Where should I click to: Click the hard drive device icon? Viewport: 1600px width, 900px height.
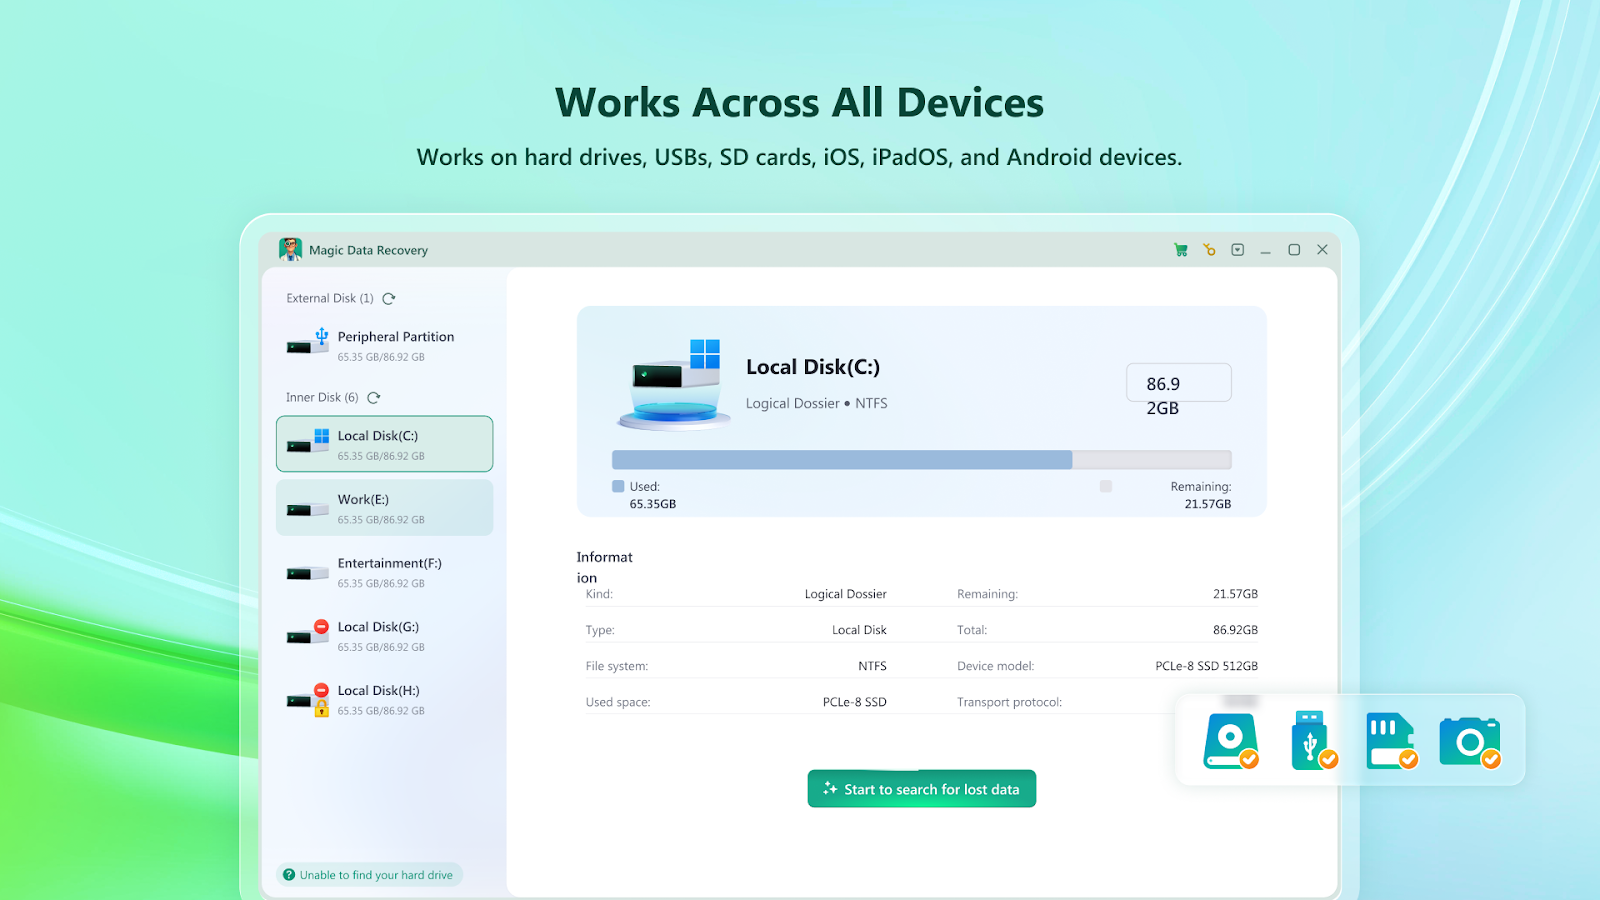(1230, 741)
